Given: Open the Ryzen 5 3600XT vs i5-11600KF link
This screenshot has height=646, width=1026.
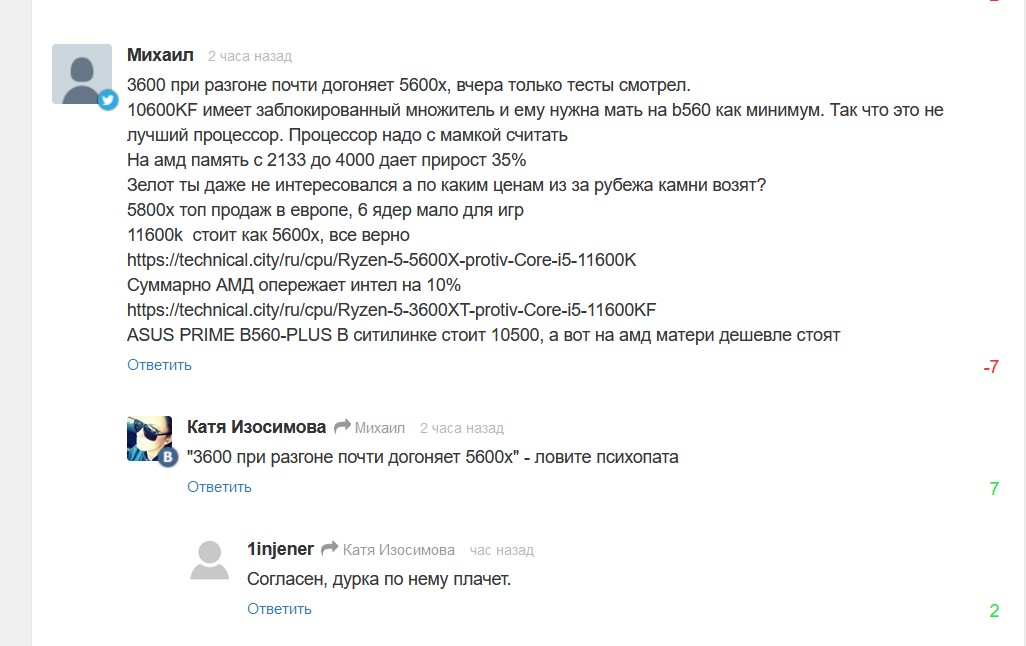Looking at the screenshot, I should (x=392, y=310).
